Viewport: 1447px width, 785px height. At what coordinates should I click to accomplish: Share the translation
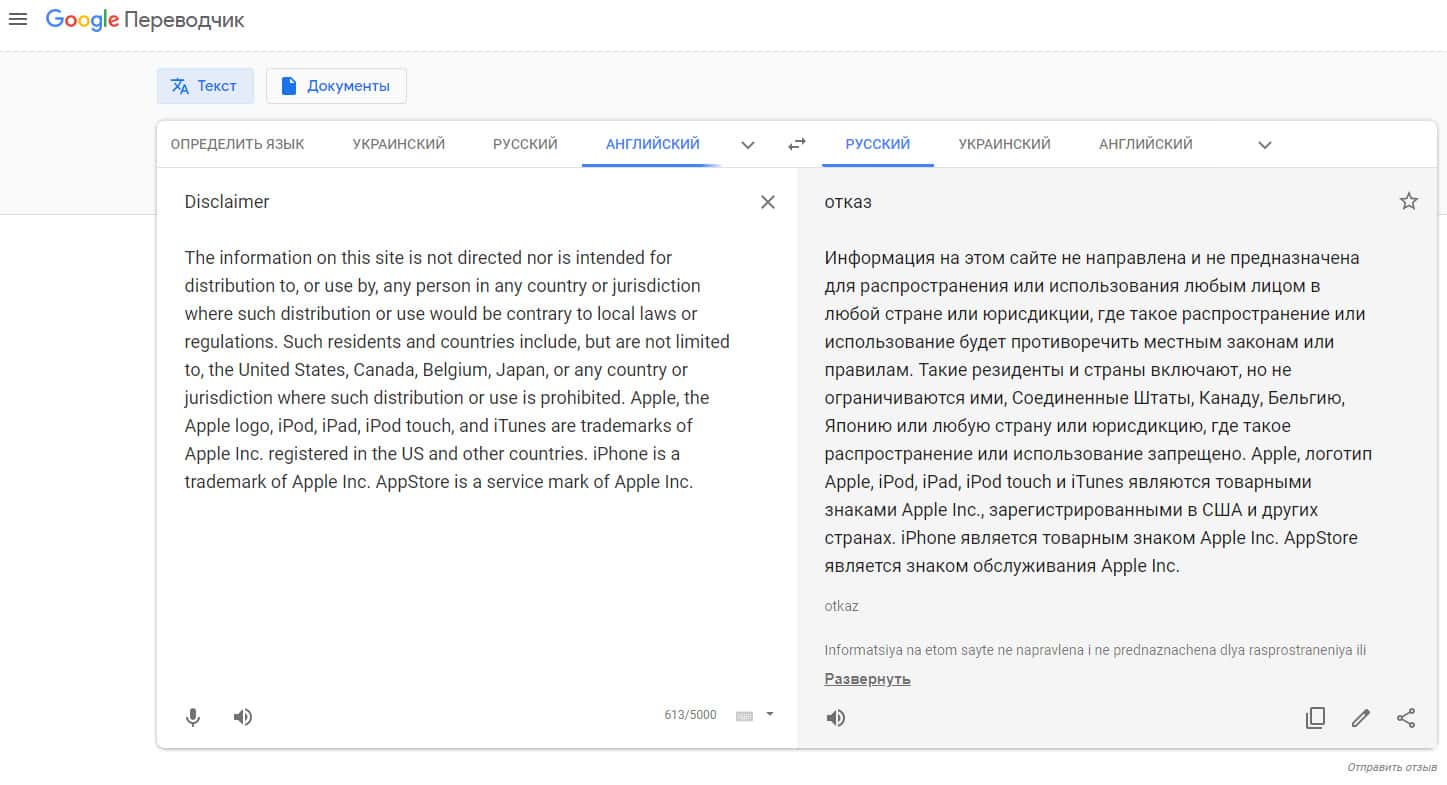tap(1405, 718)
